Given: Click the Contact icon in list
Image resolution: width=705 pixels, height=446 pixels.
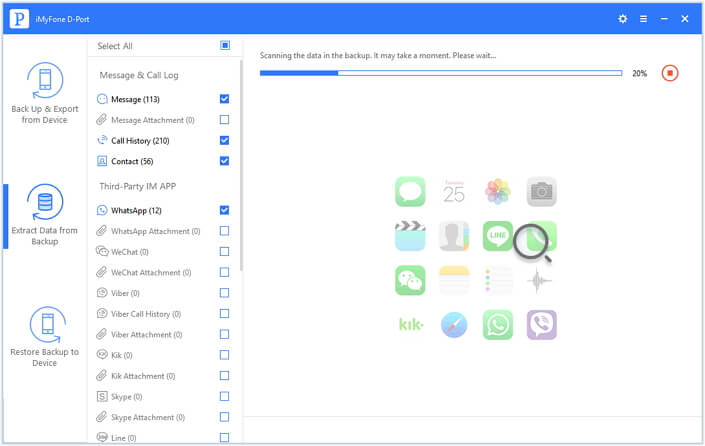Looking at the screenshot, I should pyautogui.click(x=102, y=161).
